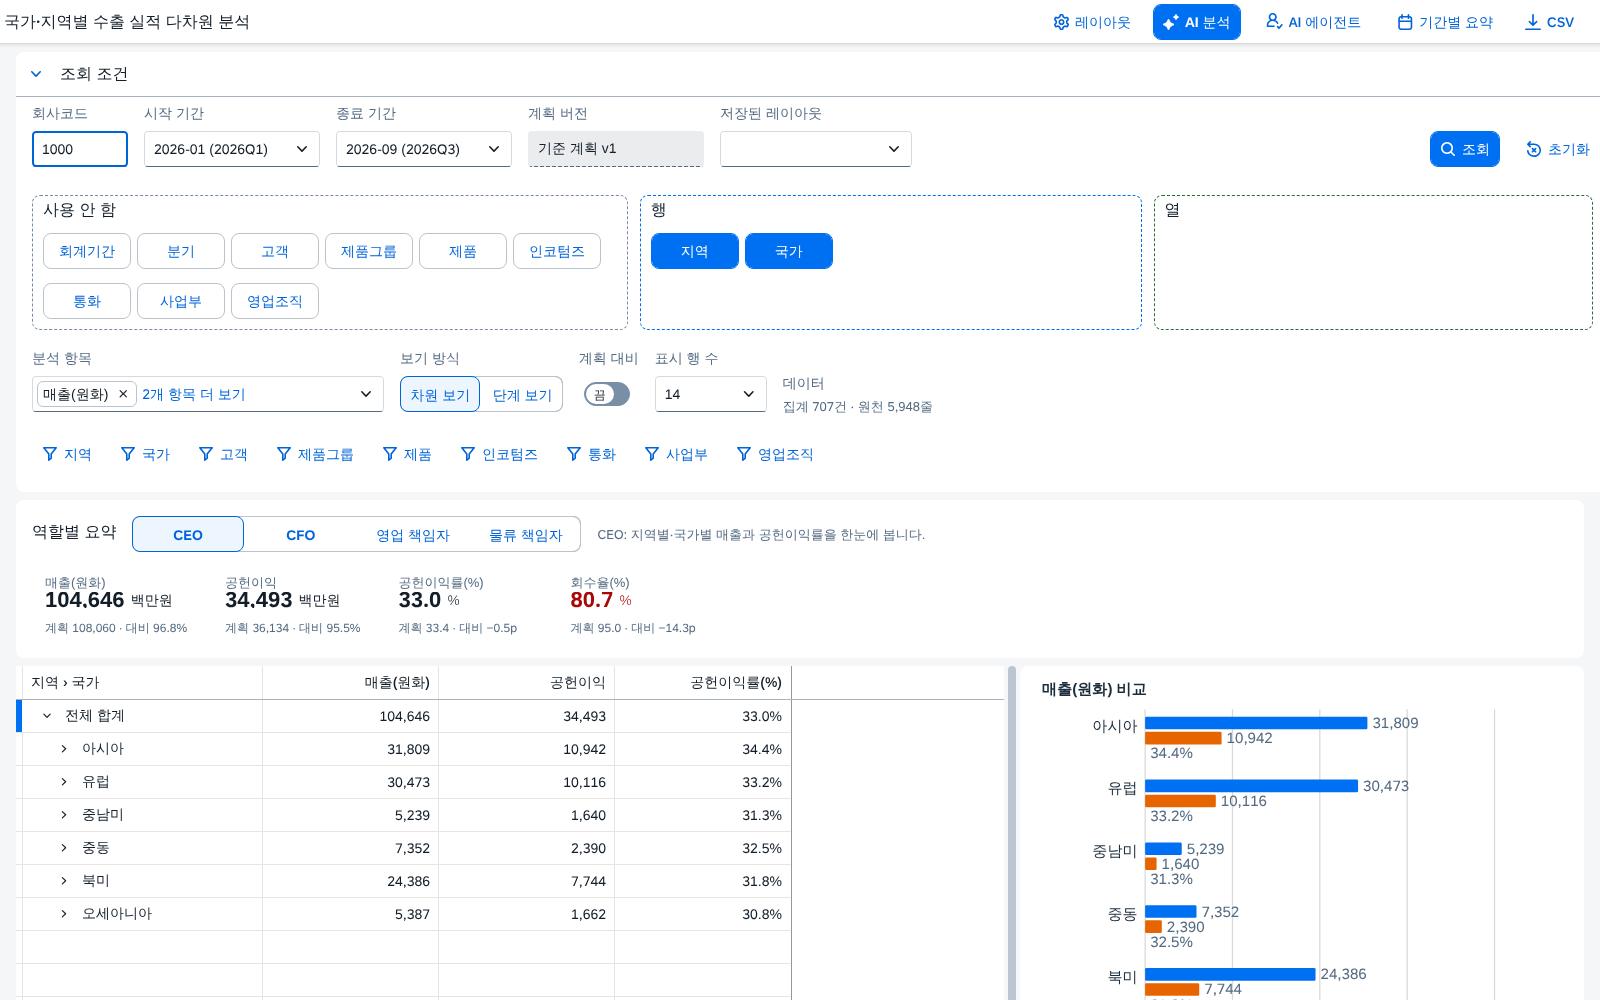Open the AI 에이전트 panel
The image size is (1600, 1000).
(x=1313, y=22)
